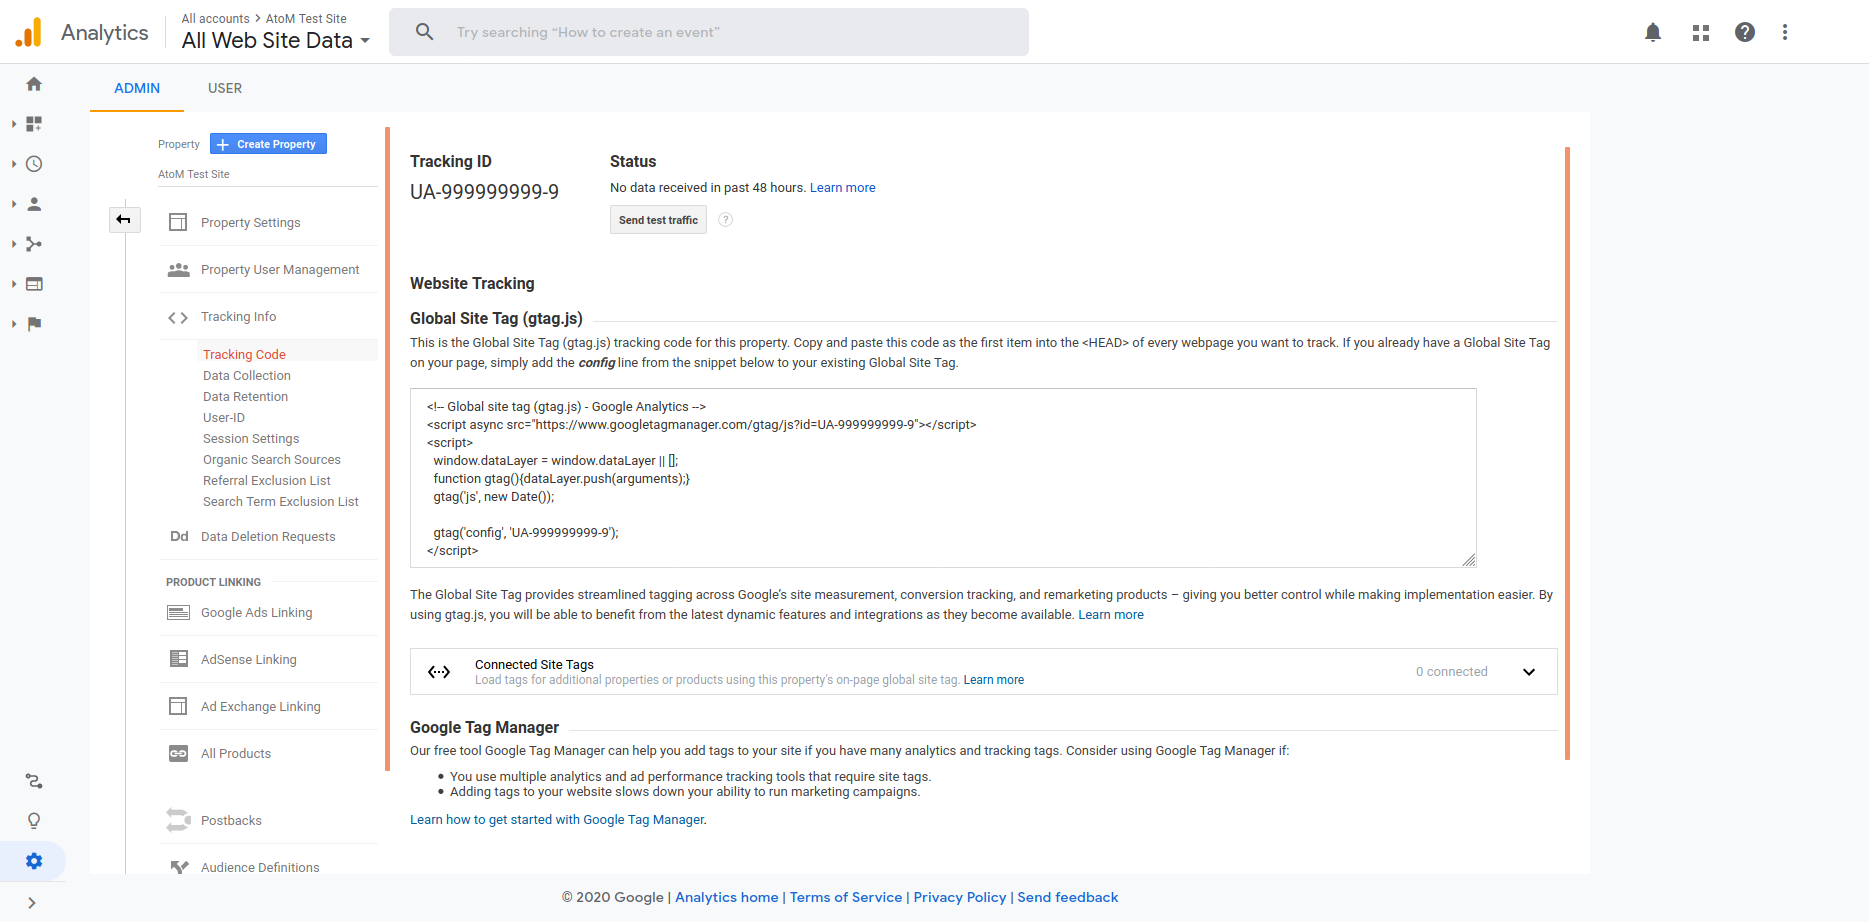Open Learn how to get started with Tag Manager
Screen dimensions: 1869x922
558,820
